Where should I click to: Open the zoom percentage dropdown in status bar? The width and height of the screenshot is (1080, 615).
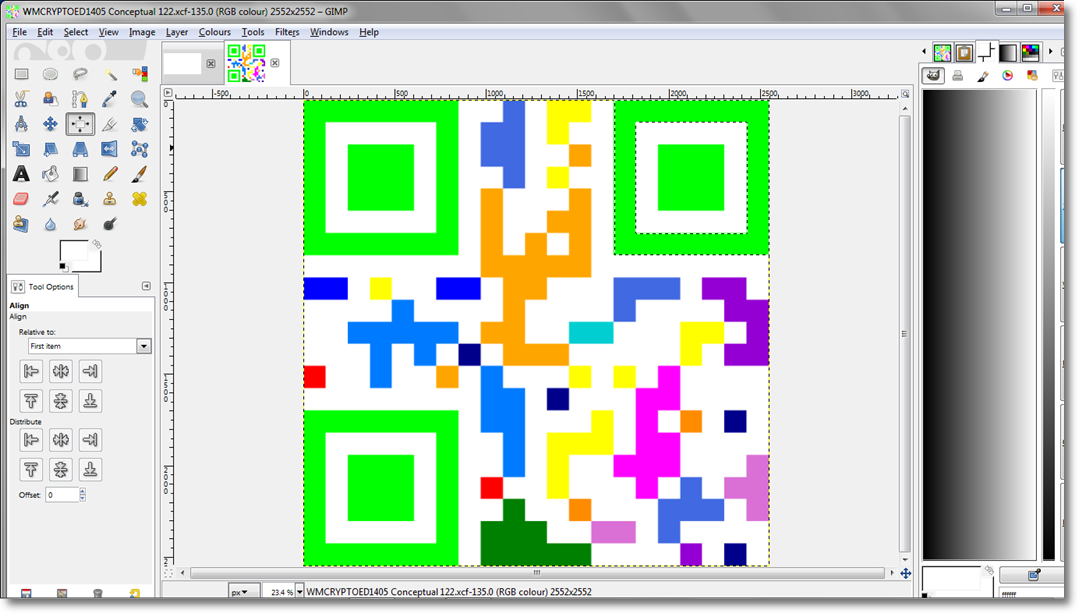300,592
